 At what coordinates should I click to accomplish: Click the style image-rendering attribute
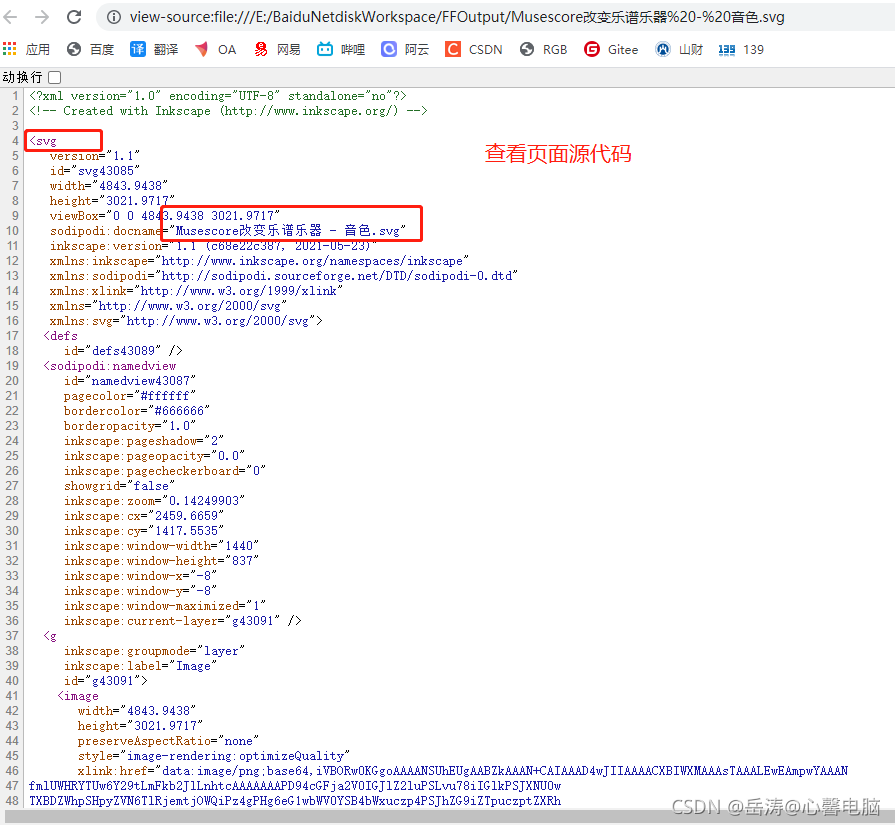(213, 756)
